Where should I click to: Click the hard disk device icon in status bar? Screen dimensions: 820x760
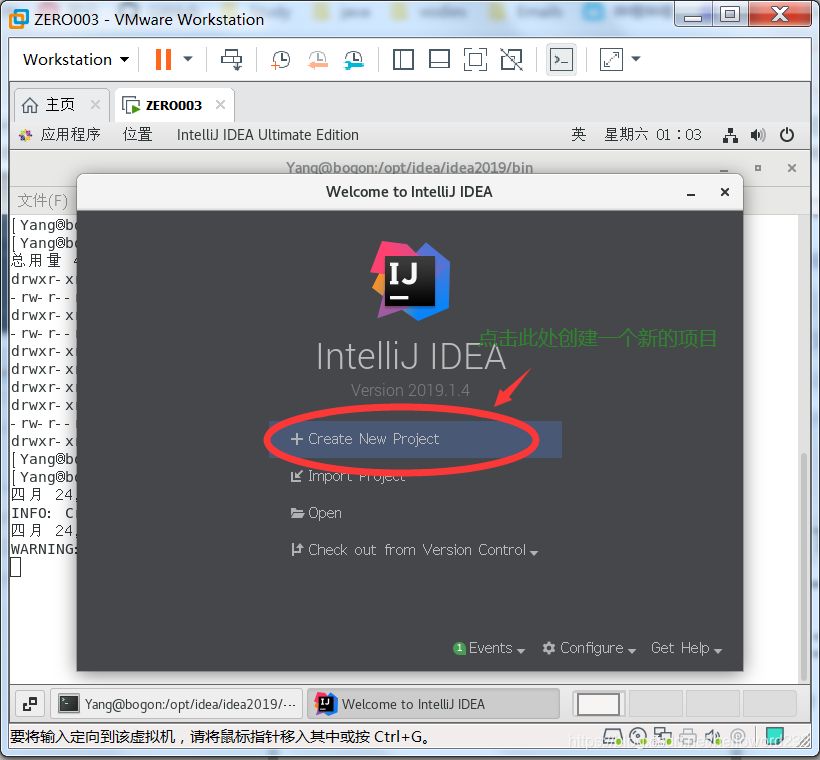tap(613, 737)
